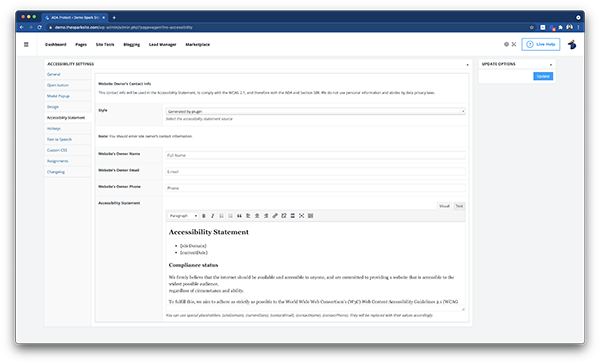
Task: Switch editor to Text mode
Action: [459, 206]
